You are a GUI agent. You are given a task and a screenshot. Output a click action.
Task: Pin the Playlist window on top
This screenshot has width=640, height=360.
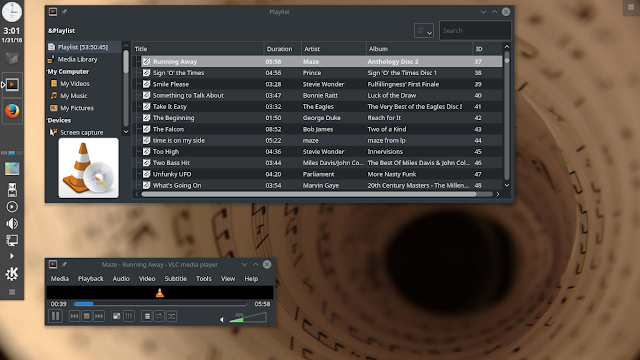pos(64,12)
